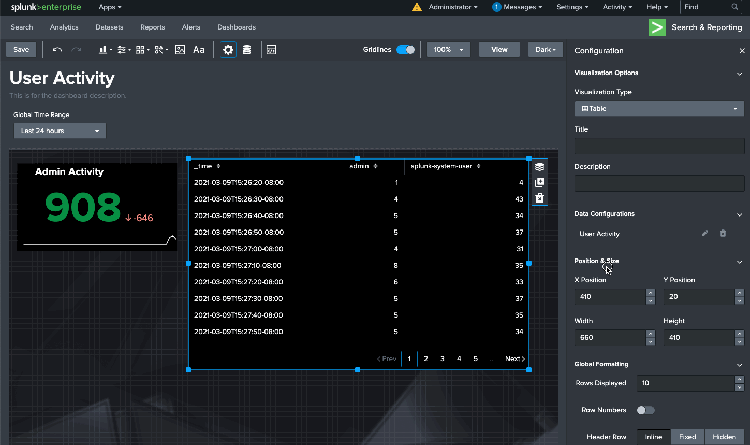This screenshot has width=750, height=445.
Task: Click the trash icon beside the table
Action: click(539, 199)
